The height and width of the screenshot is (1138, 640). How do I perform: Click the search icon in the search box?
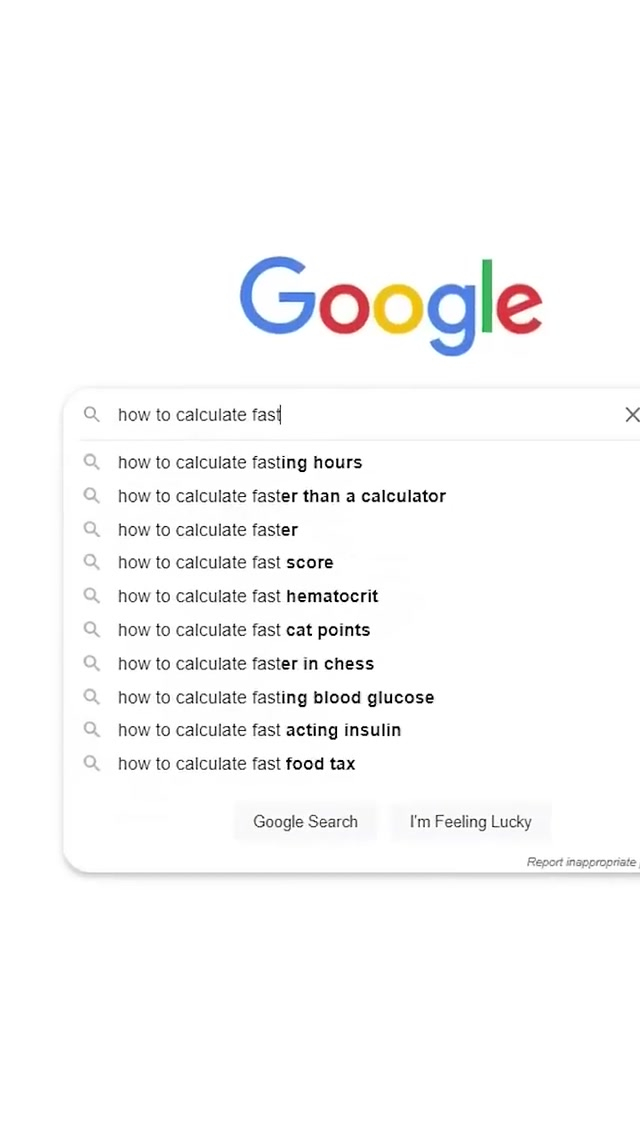[x=92, y=414]
